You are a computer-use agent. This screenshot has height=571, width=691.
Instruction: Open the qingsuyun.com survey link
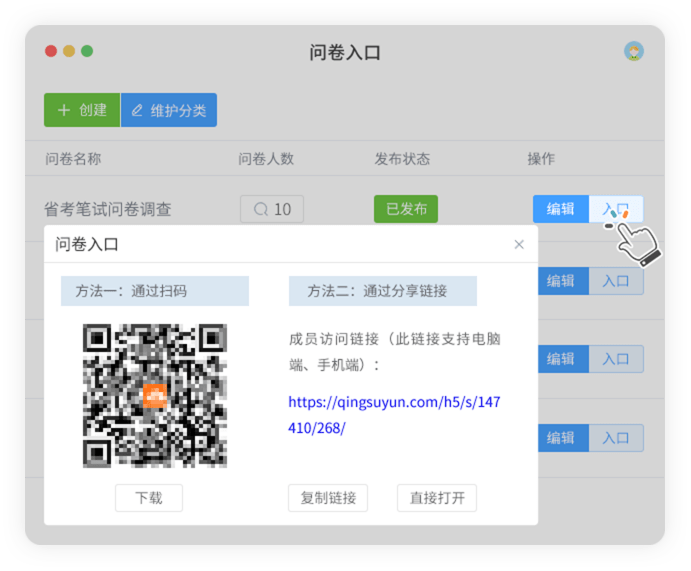394,415
